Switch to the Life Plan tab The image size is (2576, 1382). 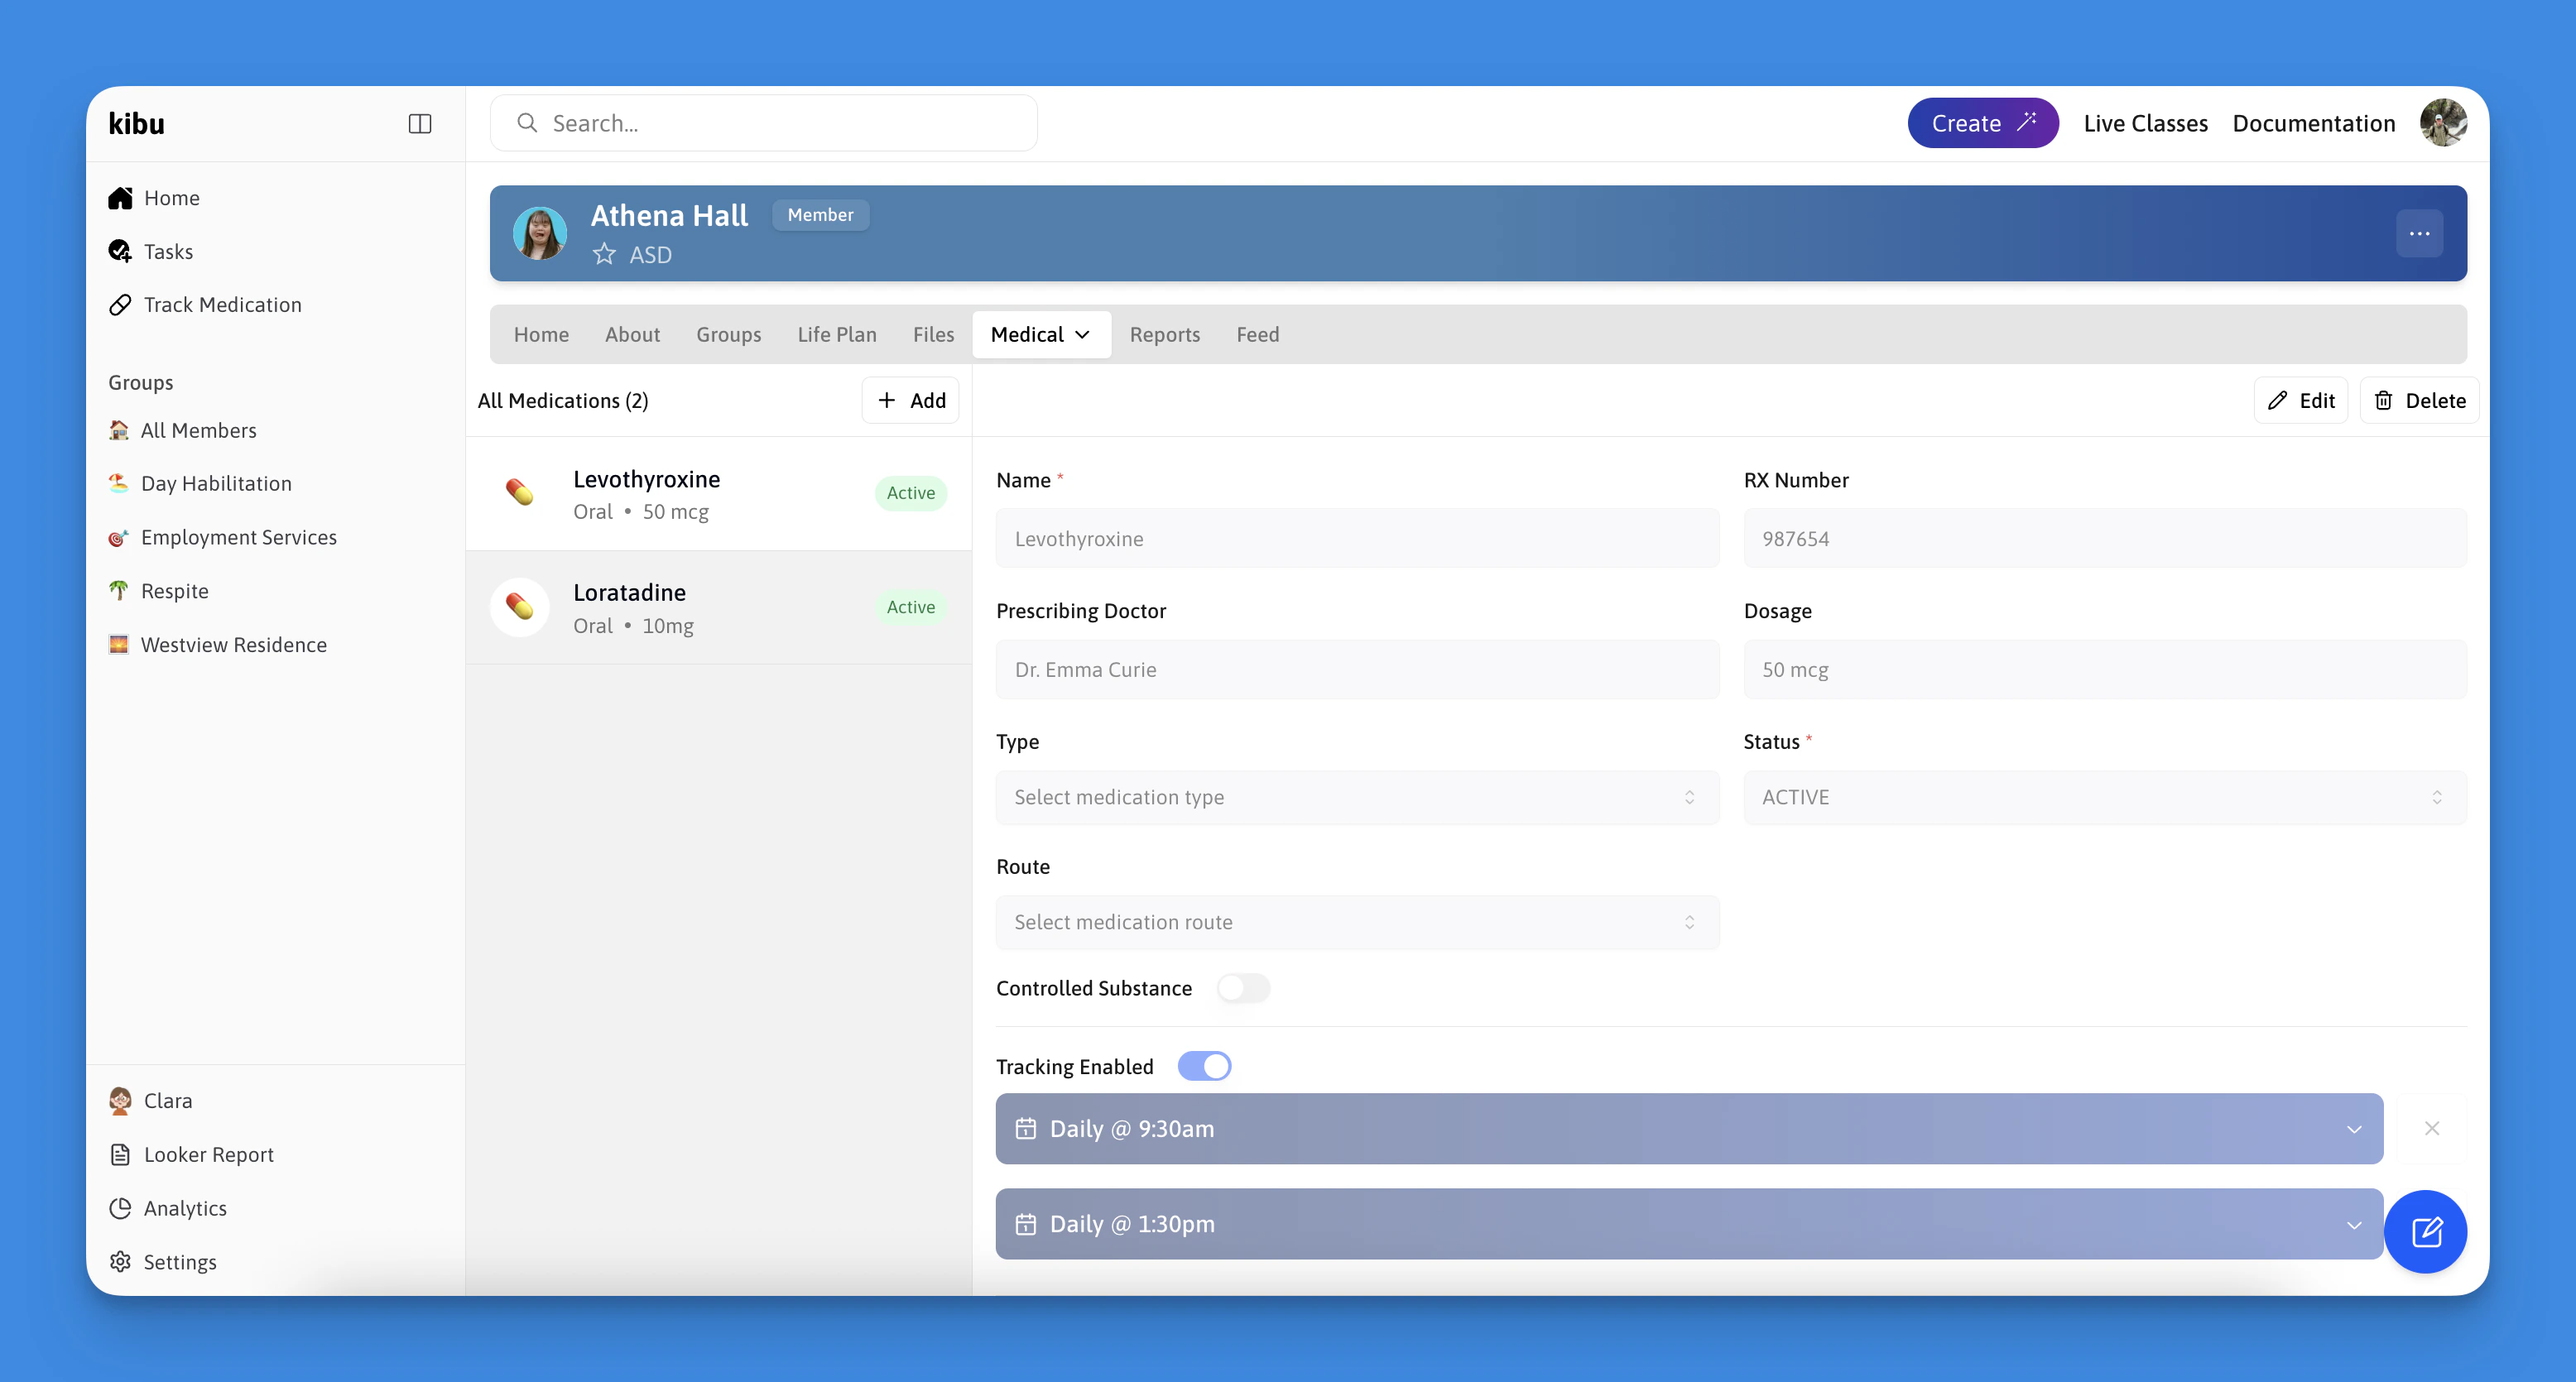[836, 335]
